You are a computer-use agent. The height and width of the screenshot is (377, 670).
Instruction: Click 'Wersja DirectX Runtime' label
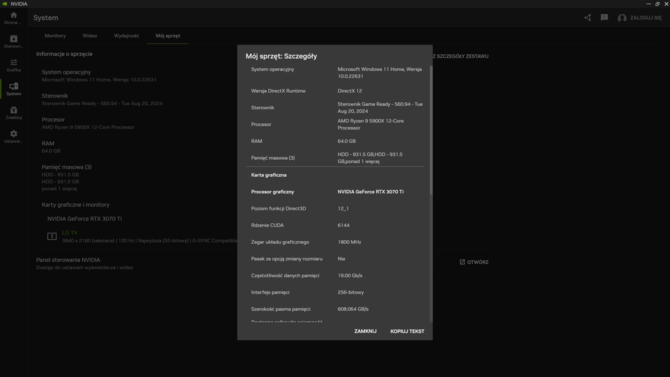pyautogui.click(x=278, y=91)
